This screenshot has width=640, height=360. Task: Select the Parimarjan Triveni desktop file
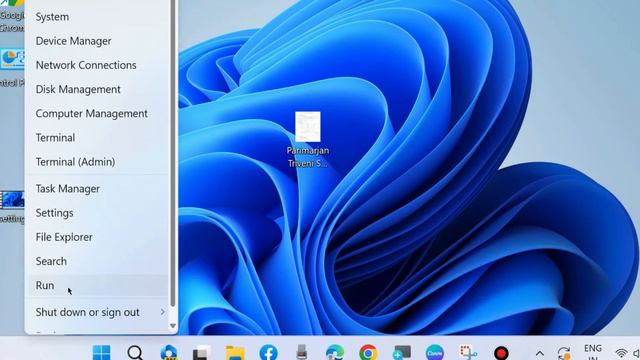coord(308,139)
